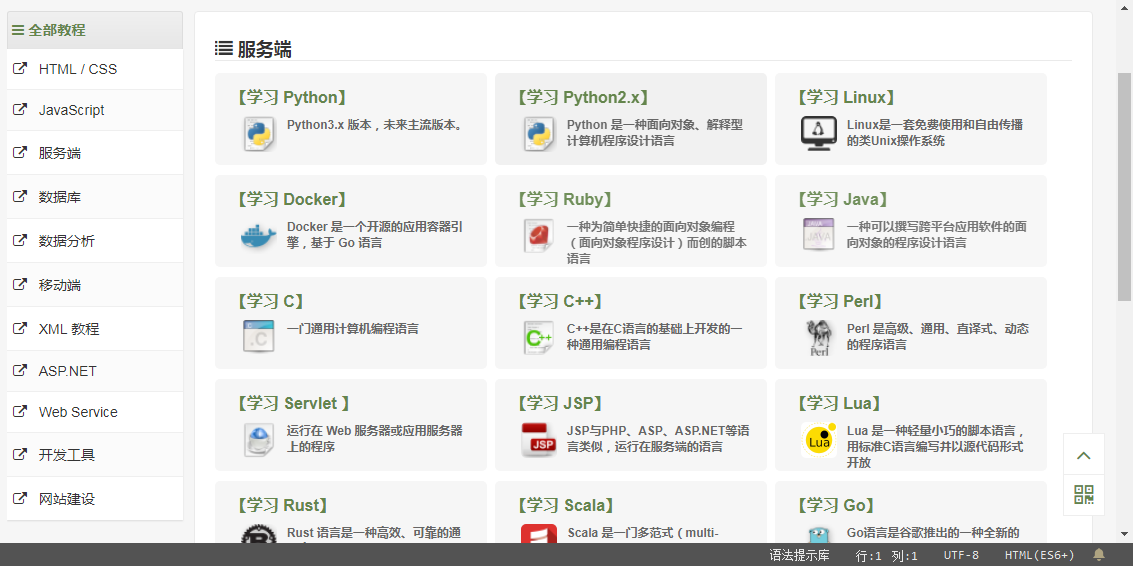Image resolution: width=1133 pixels, height=566 pixels.
Task: Select ASP.NET in the sidebar
Action: click(x=95, y=372)
